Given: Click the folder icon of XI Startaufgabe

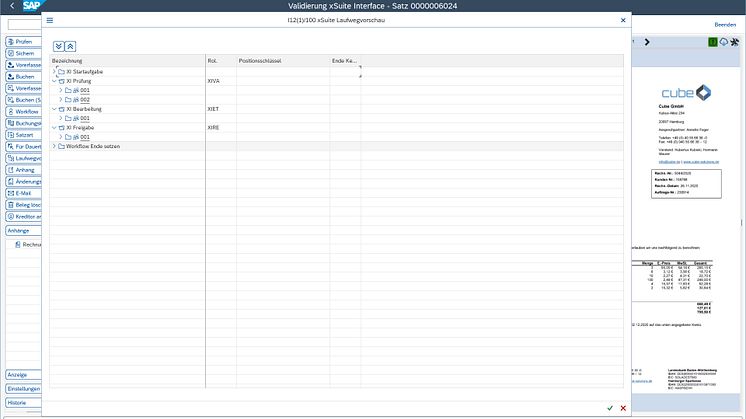Looking at the screenshot, I should click(61, 72).
